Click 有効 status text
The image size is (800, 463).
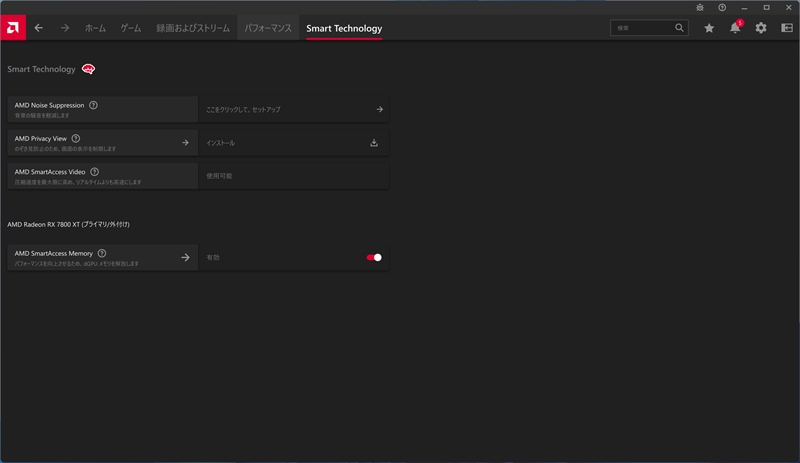coord(213,258)
